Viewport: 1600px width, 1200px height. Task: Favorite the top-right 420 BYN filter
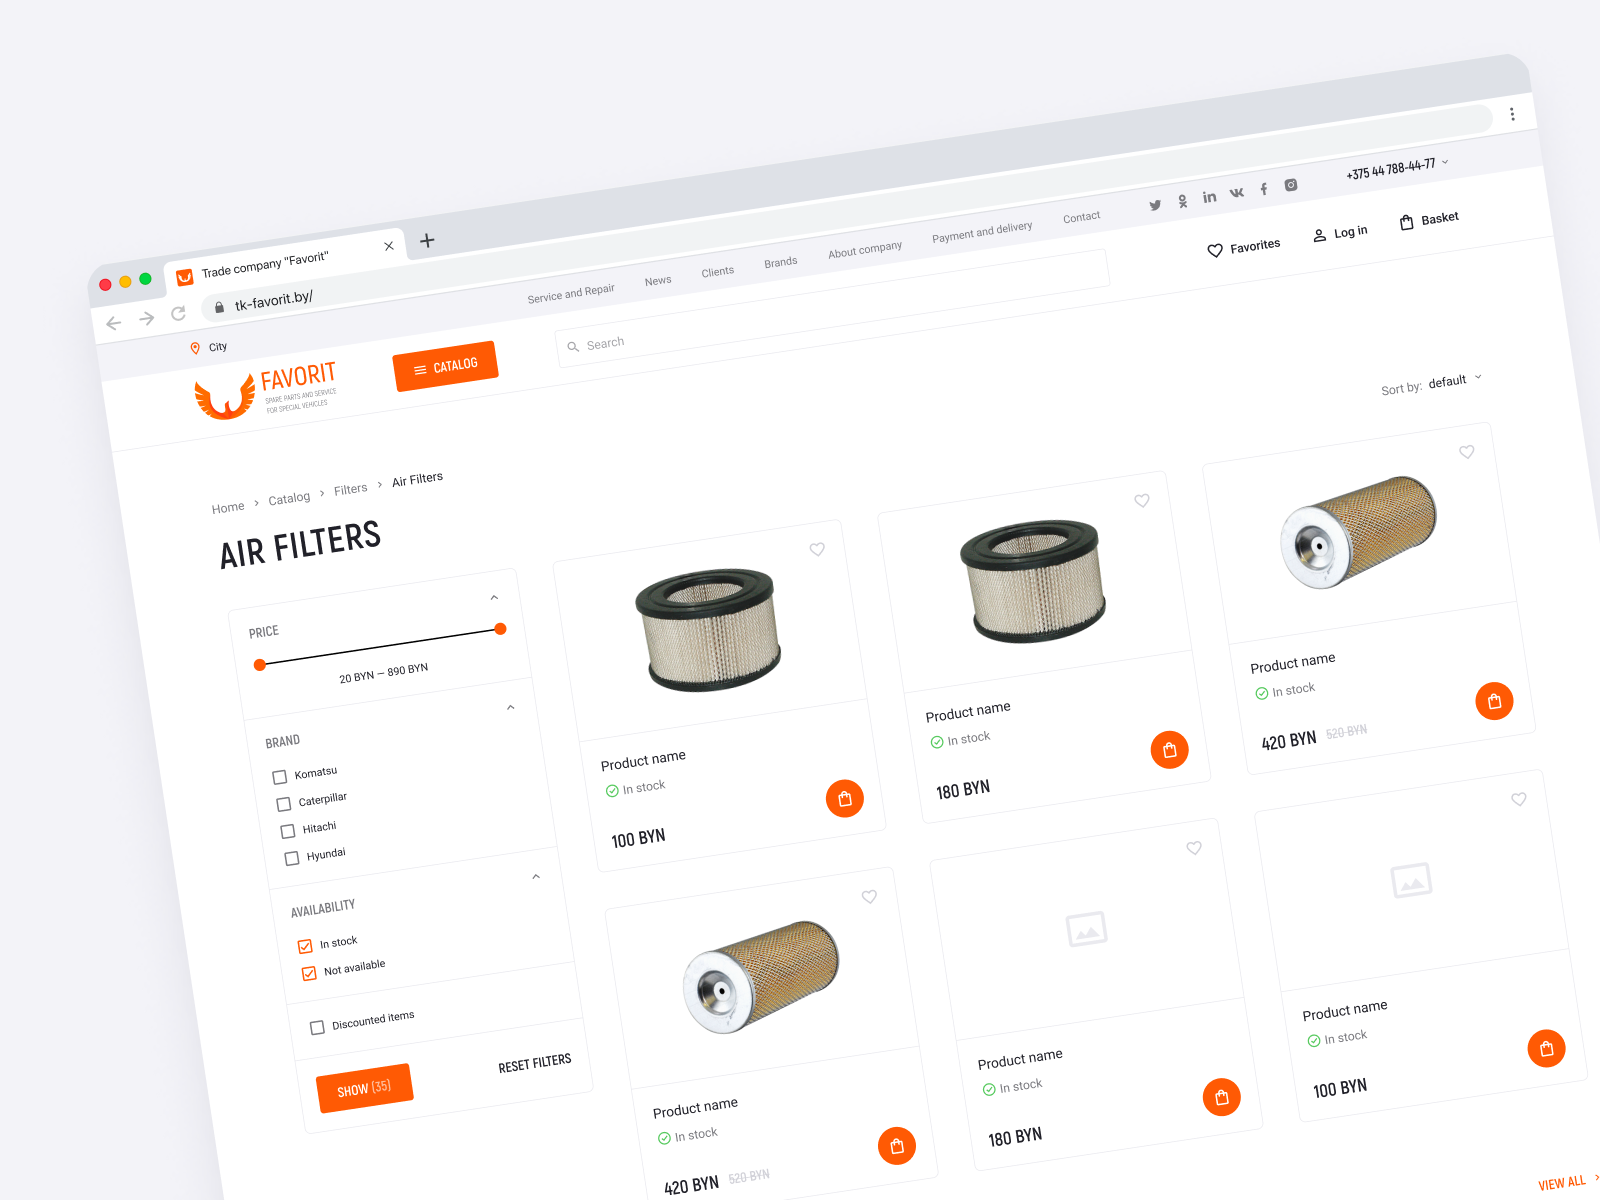tap(1467, 452)
